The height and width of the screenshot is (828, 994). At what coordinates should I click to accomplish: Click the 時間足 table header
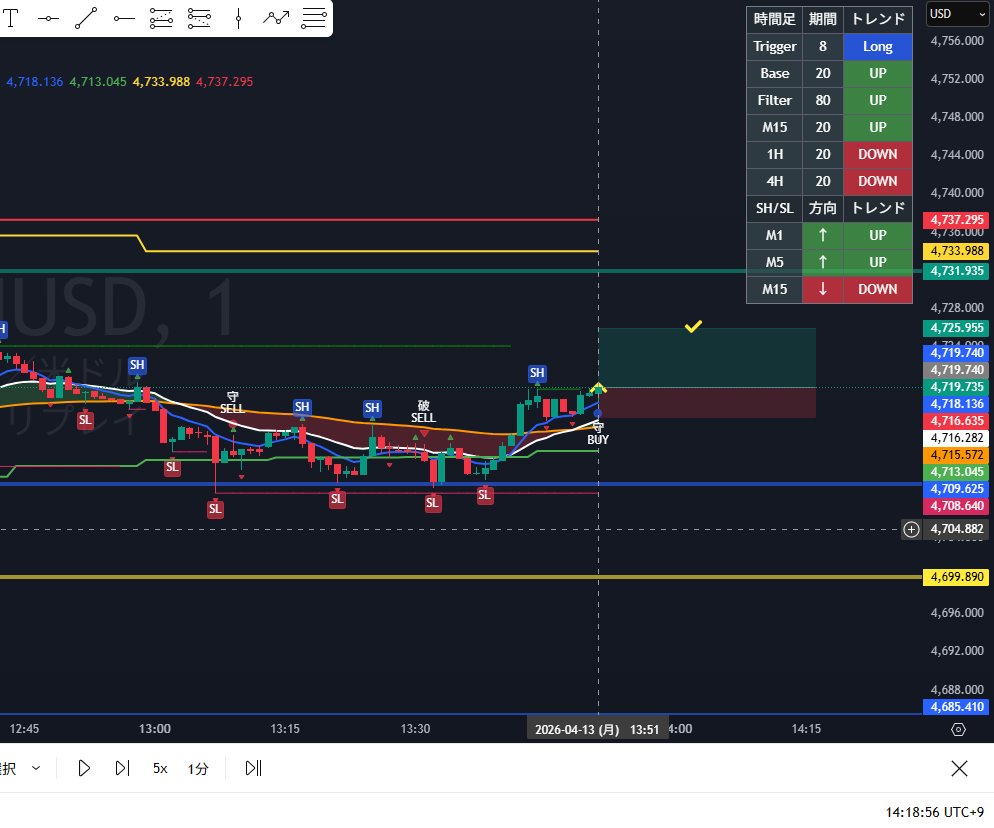tap(775, 19)
